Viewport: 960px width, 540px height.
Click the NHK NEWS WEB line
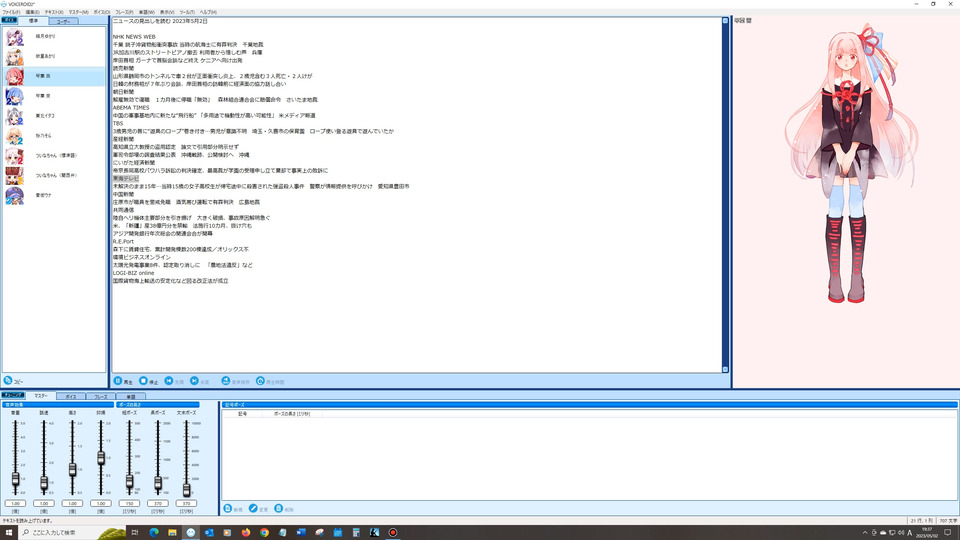(x=134, y=37)
